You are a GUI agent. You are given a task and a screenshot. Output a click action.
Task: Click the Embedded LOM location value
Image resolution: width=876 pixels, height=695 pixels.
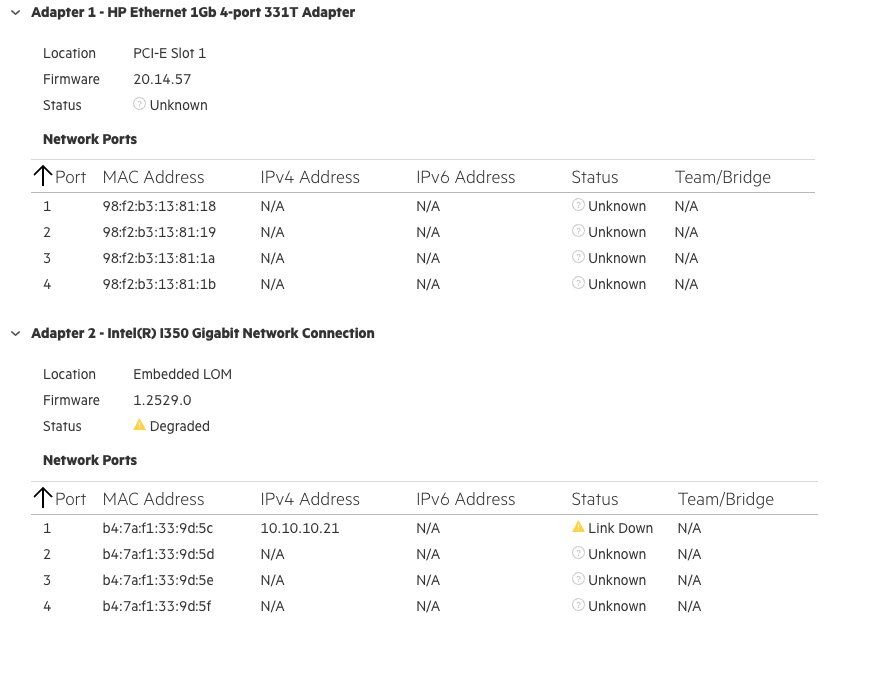tap(182, 374)
